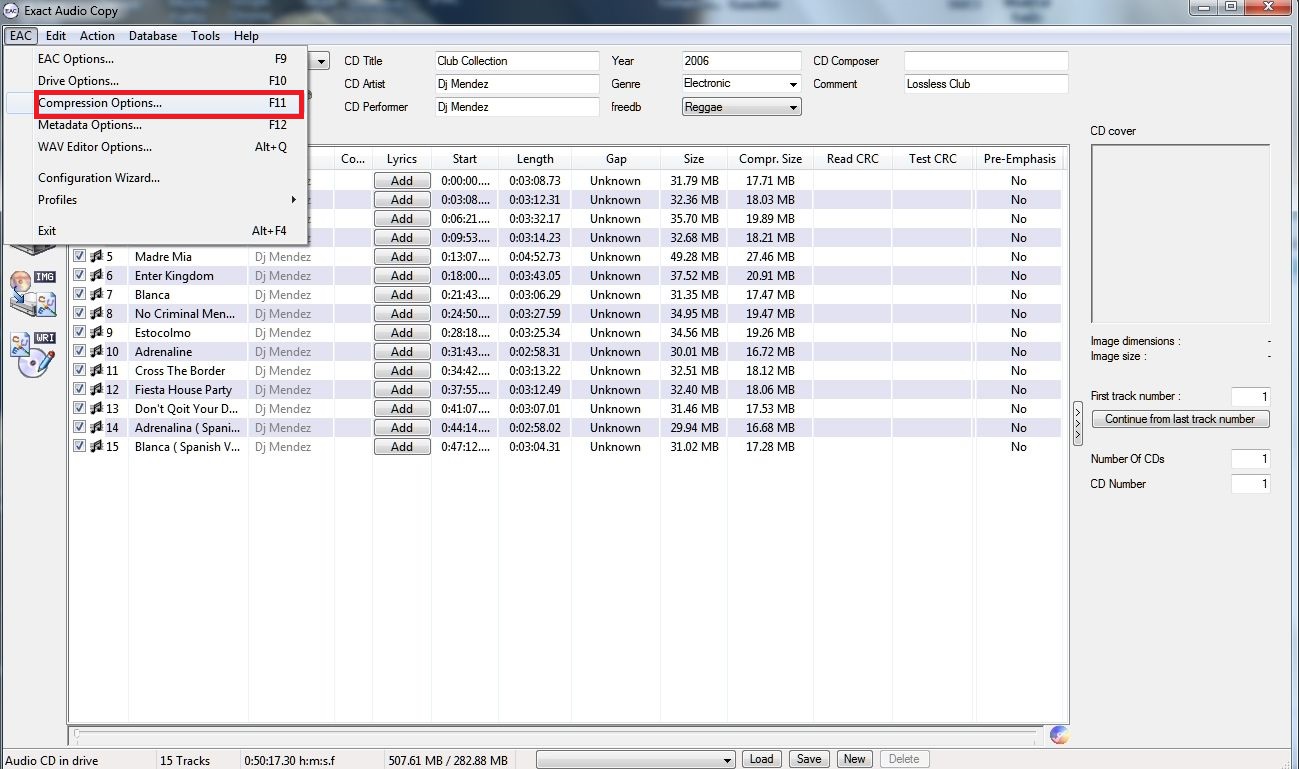This screenshot has height=769, width=1299.
Task: Sort by the Compr. Size column header
Action: (770, 159)
